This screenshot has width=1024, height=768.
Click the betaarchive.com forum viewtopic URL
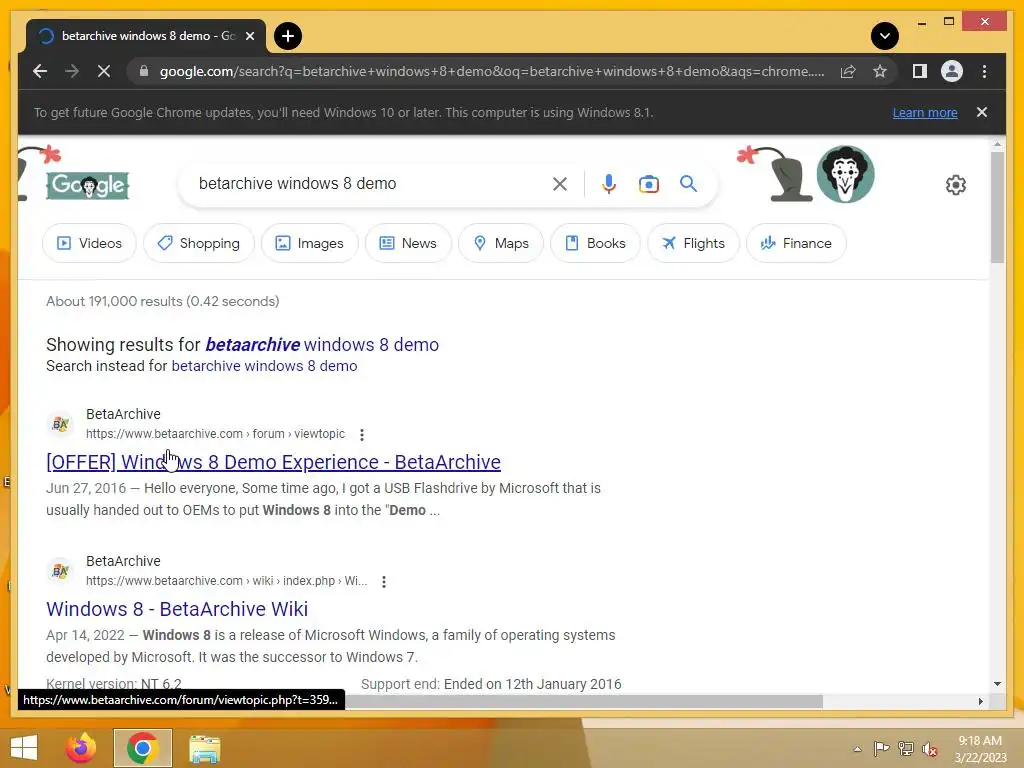point(216,434)
